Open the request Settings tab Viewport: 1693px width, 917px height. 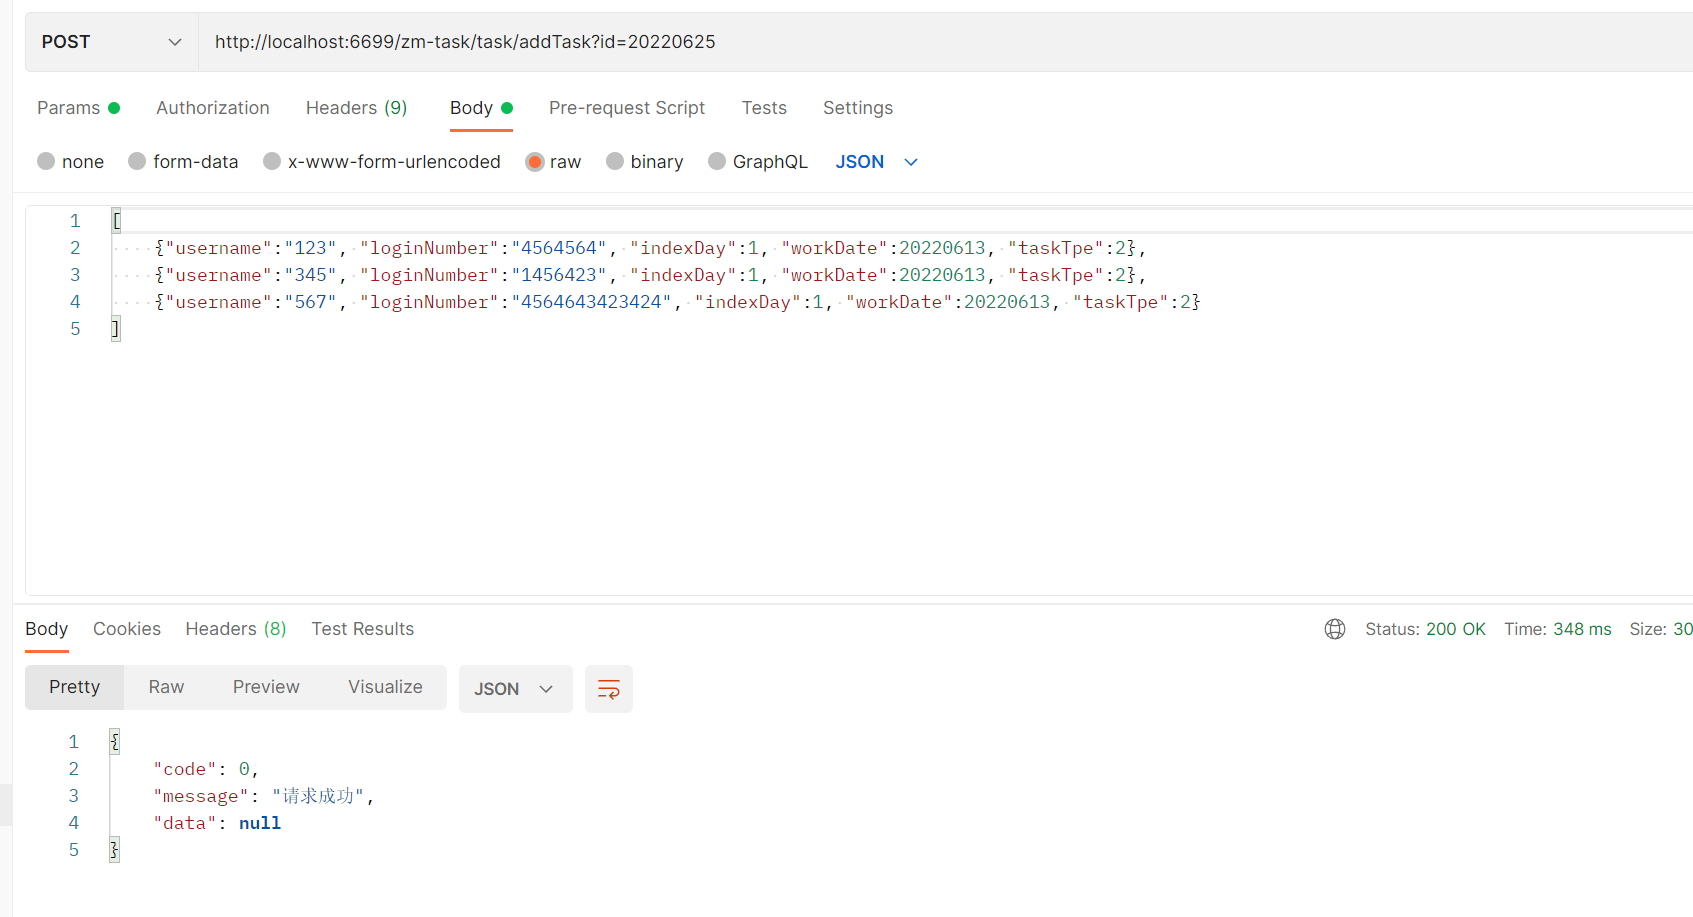(858, 108)
